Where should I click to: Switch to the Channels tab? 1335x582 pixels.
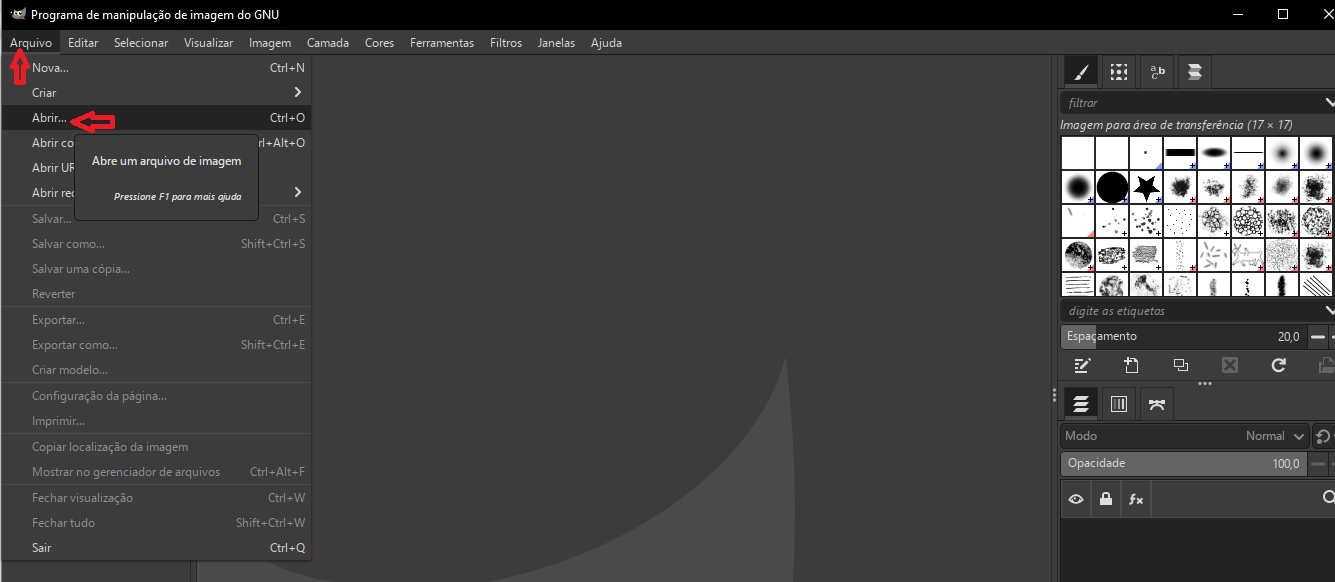coord(1119,403)
